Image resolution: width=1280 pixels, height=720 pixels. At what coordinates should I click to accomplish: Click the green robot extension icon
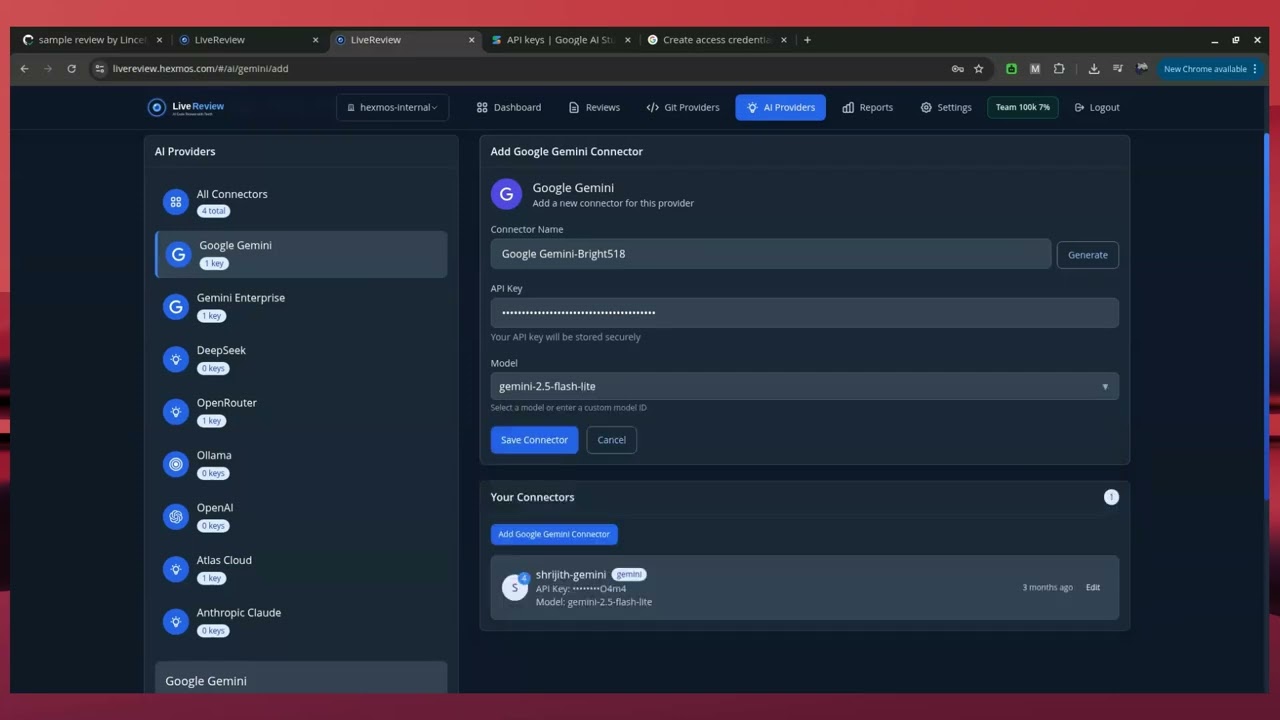[x=1011, y=69]
